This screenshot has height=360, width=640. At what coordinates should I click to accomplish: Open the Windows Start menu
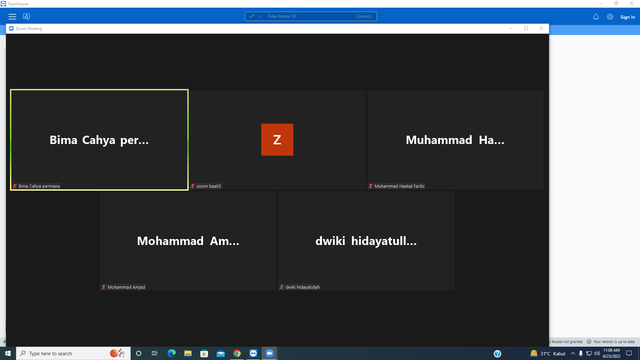pyautogui.click(x=8, y=353)
